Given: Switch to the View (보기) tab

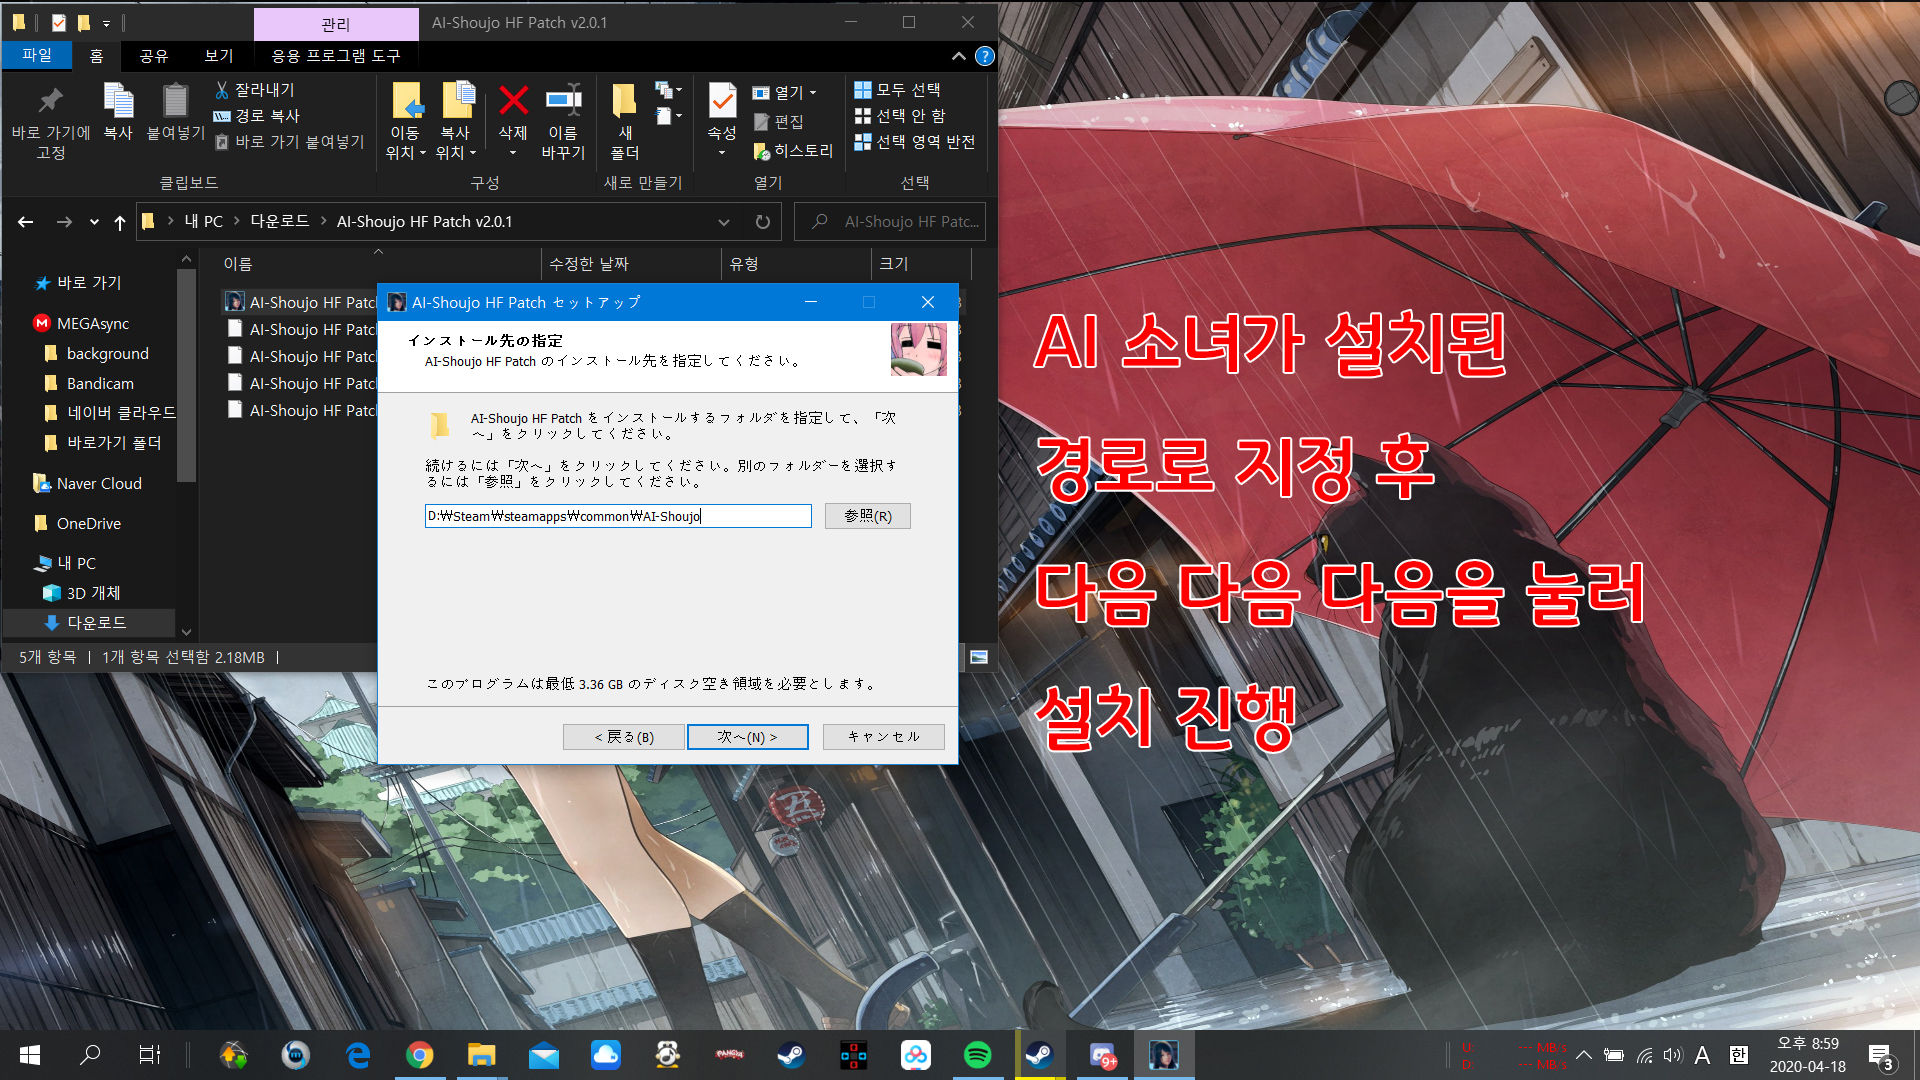Looking at the screenshot, I should (219, 56).
